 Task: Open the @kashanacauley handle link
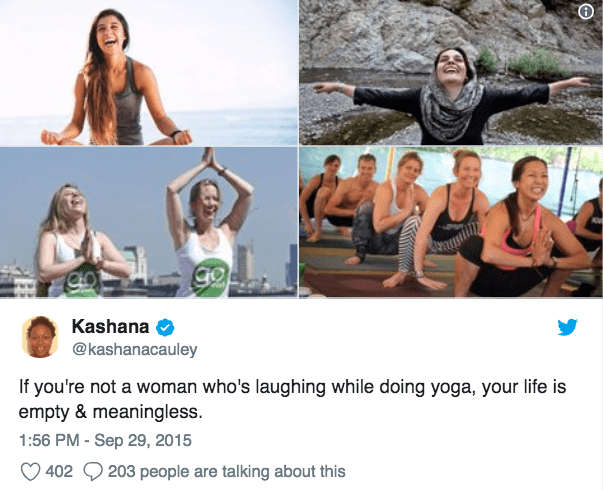[135, 350]
